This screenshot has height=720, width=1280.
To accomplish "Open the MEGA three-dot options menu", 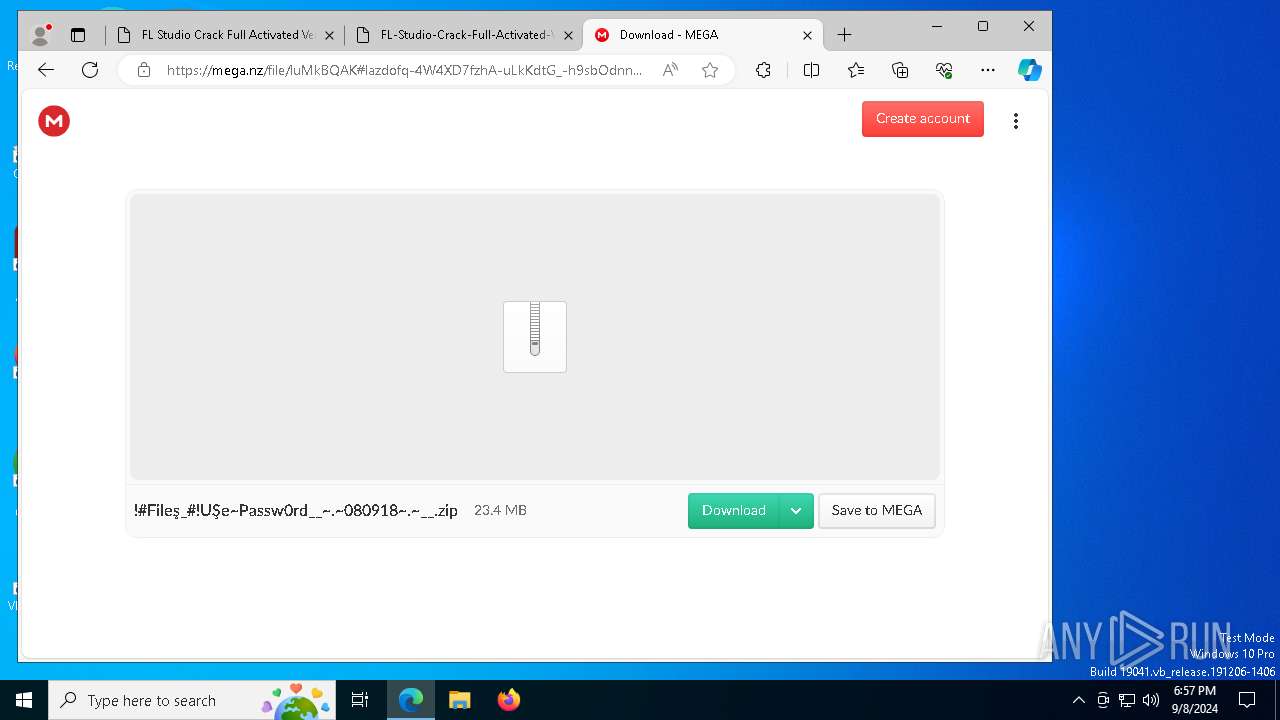I will pos(1016,121).
